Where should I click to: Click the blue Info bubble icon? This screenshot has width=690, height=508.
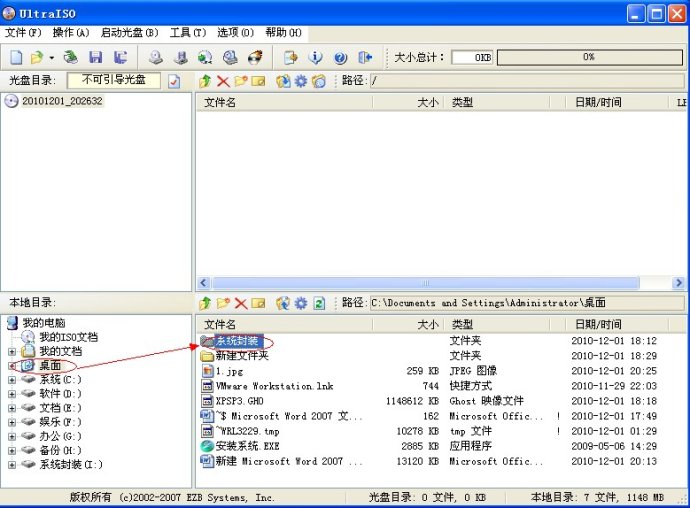pos(315,57)
